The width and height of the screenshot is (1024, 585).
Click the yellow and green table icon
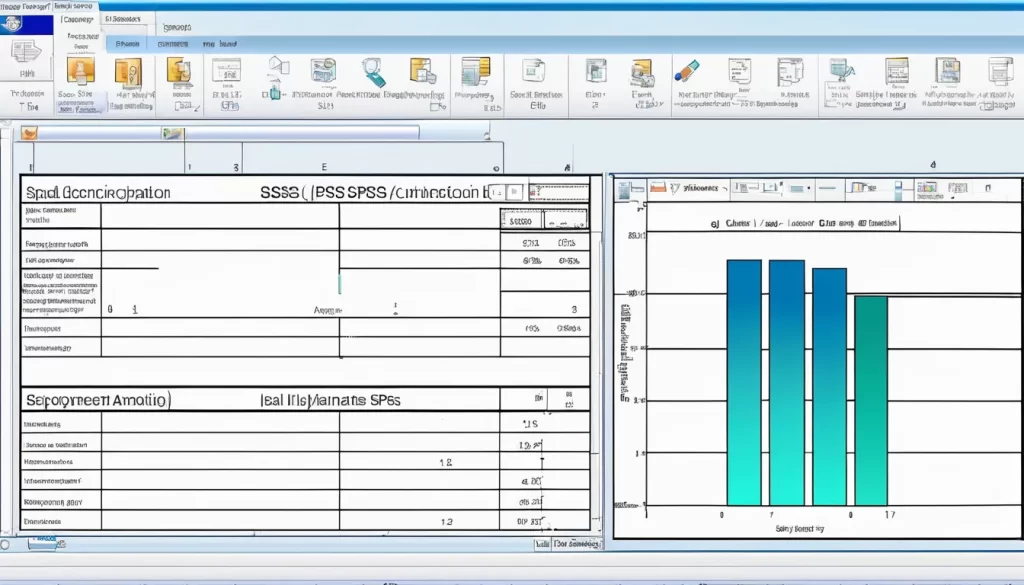tap(475, 71)
